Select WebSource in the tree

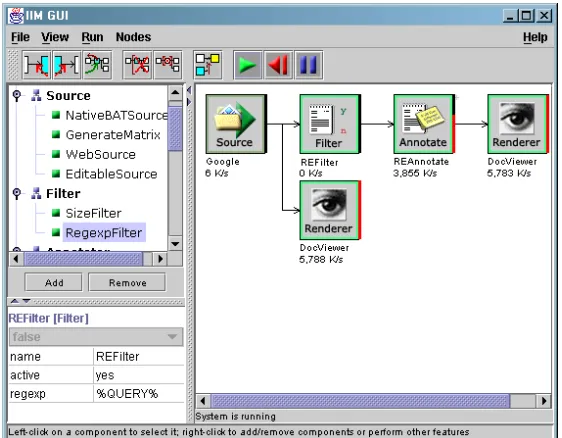[101, 154]
